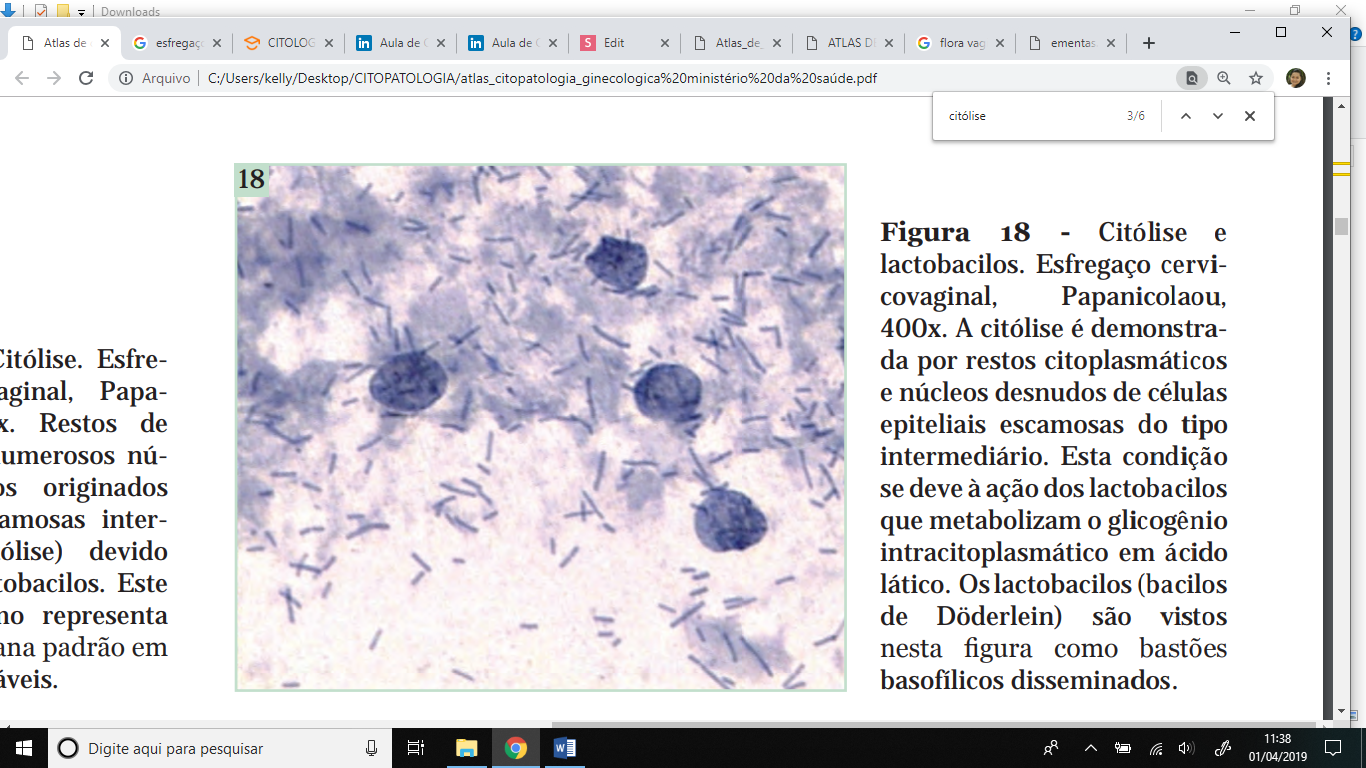The height and width of the screenshot is (768, 1366).
Task: Open the first LinkedIn Aula de tab
Action: tap(401, 43)
